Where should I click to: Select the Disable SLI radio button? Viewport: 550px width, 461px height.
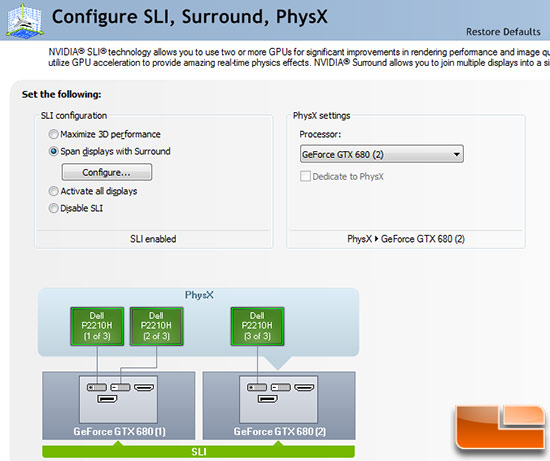coord(53,208)
